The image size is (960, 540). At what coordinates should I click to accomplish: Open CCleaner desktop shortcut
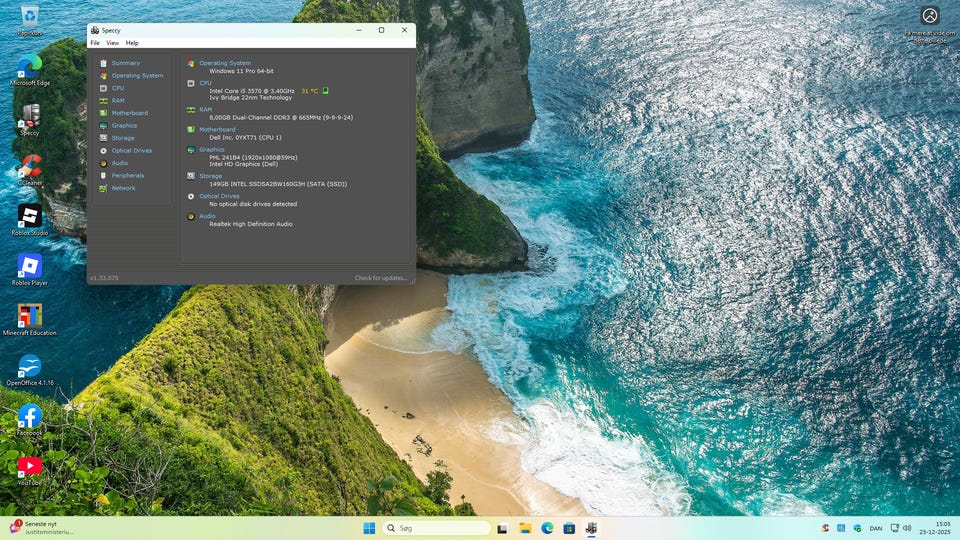click(x=30, y=165)
